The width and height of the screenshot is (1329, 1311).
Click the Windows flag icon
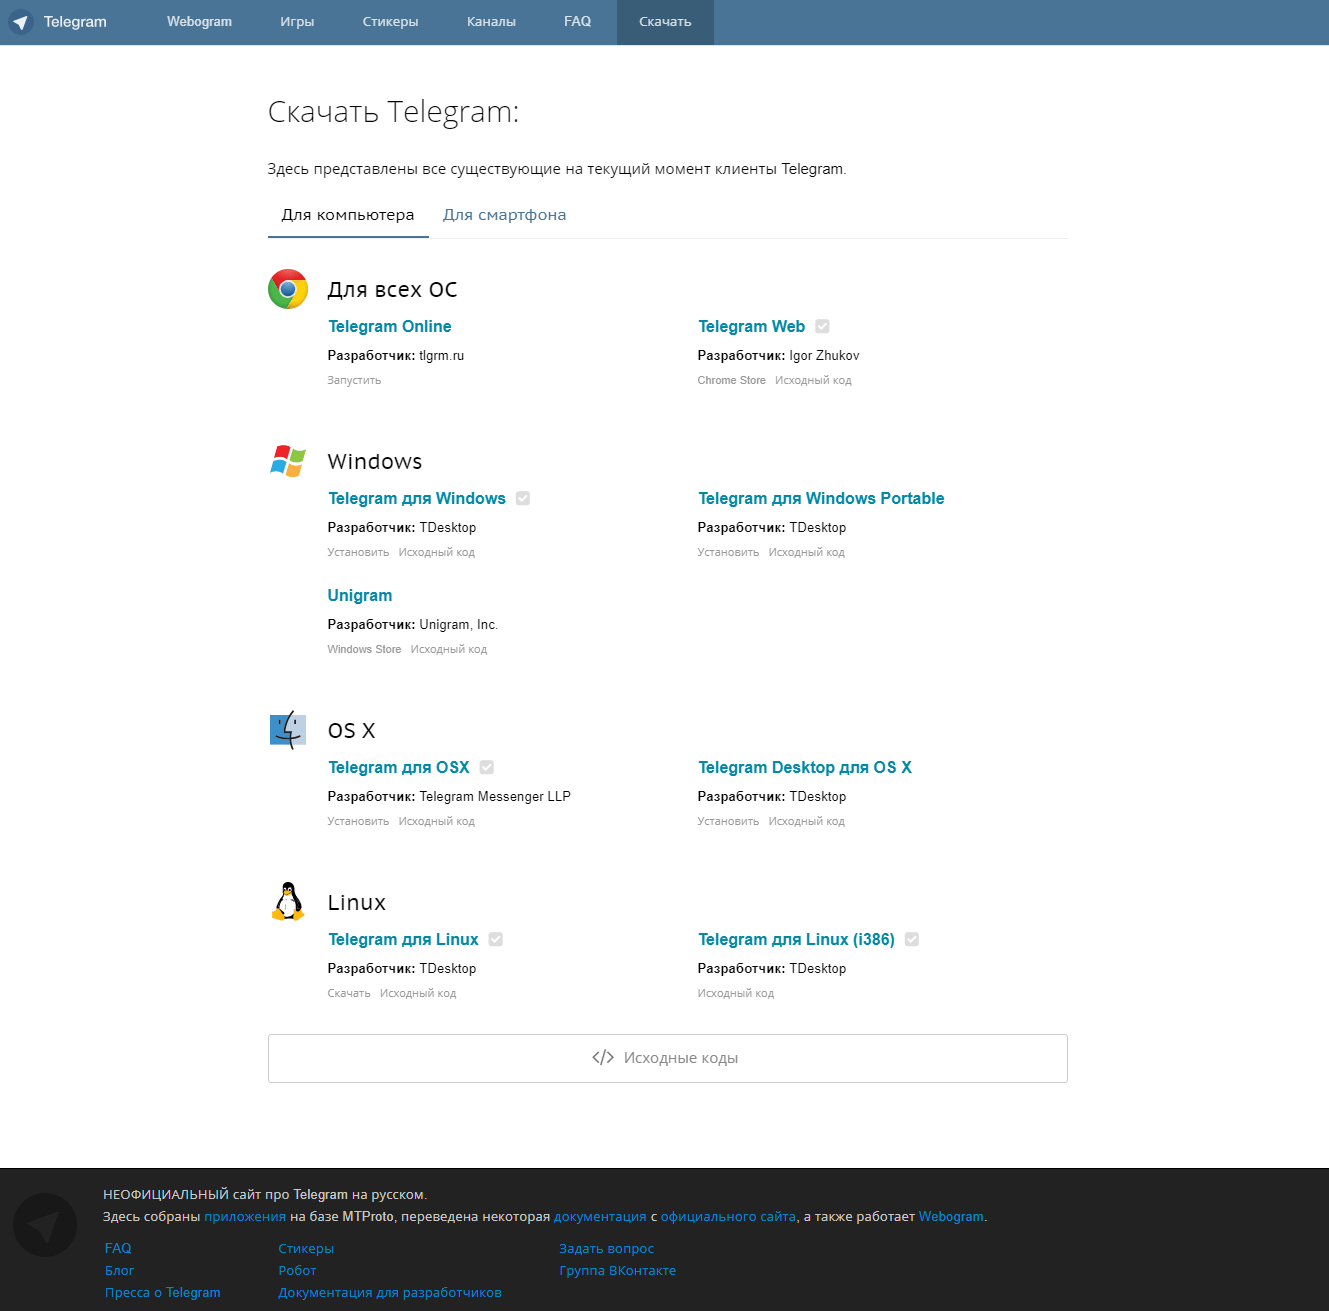(x=288, y=461)
